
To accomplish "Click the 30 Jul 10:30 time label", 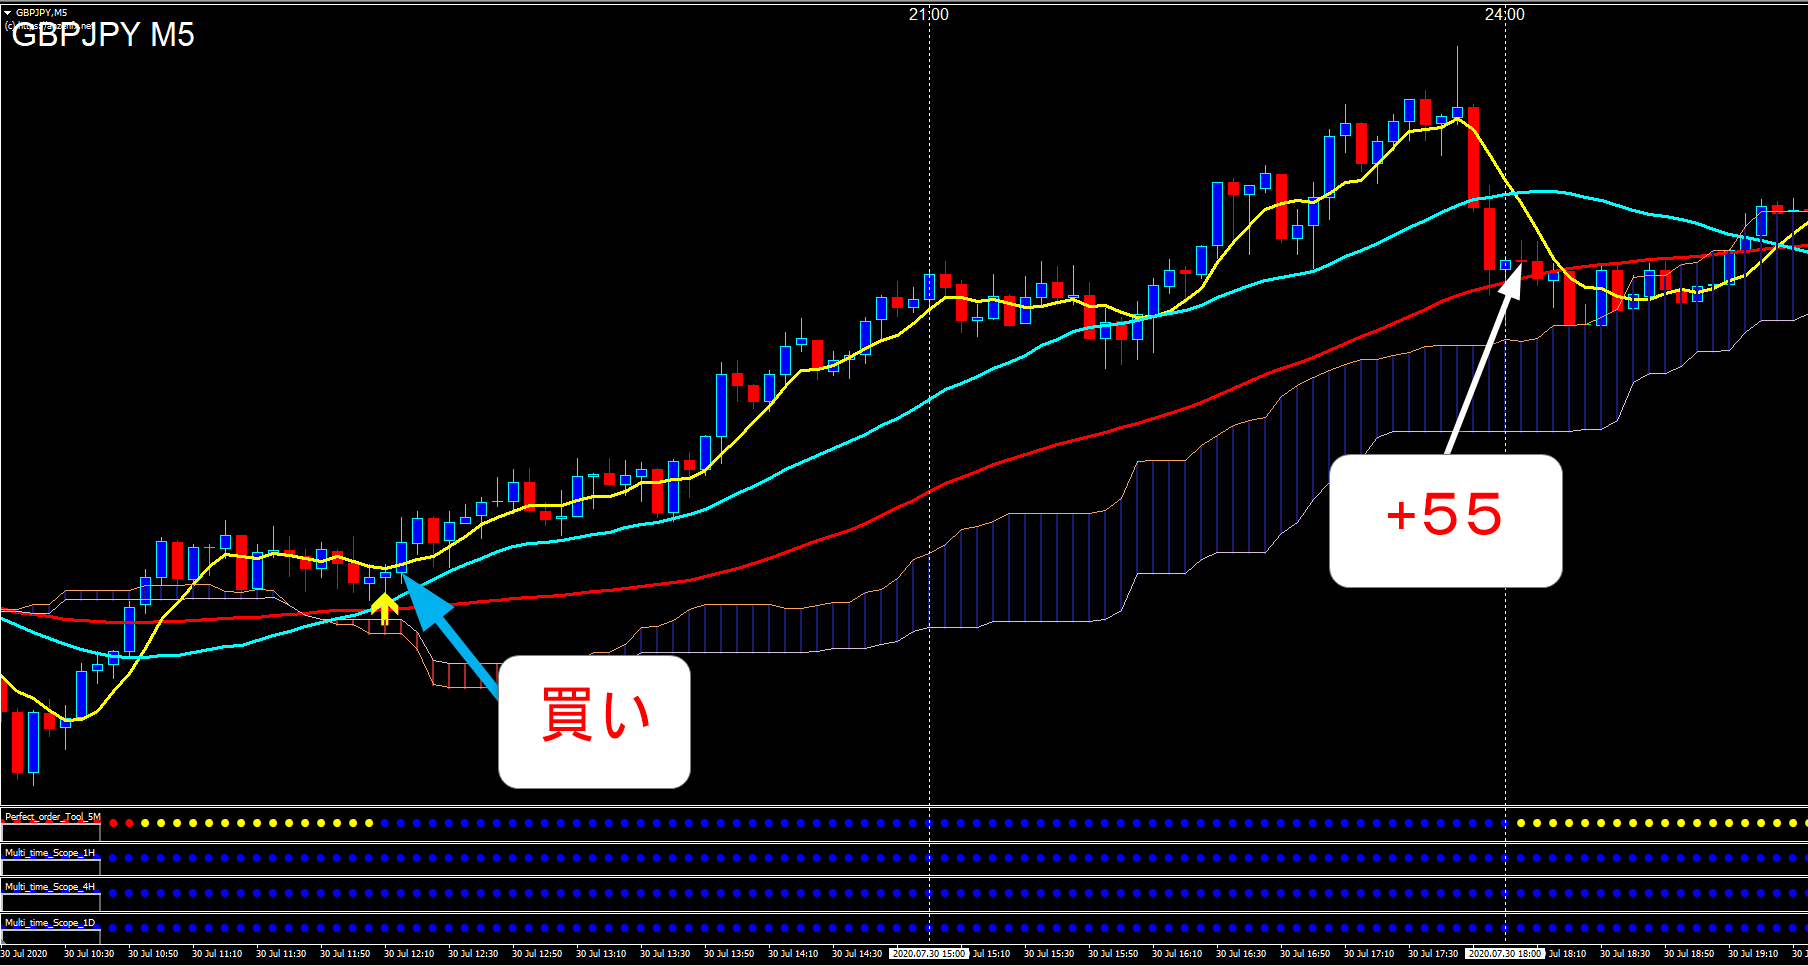I will point(89,954).
